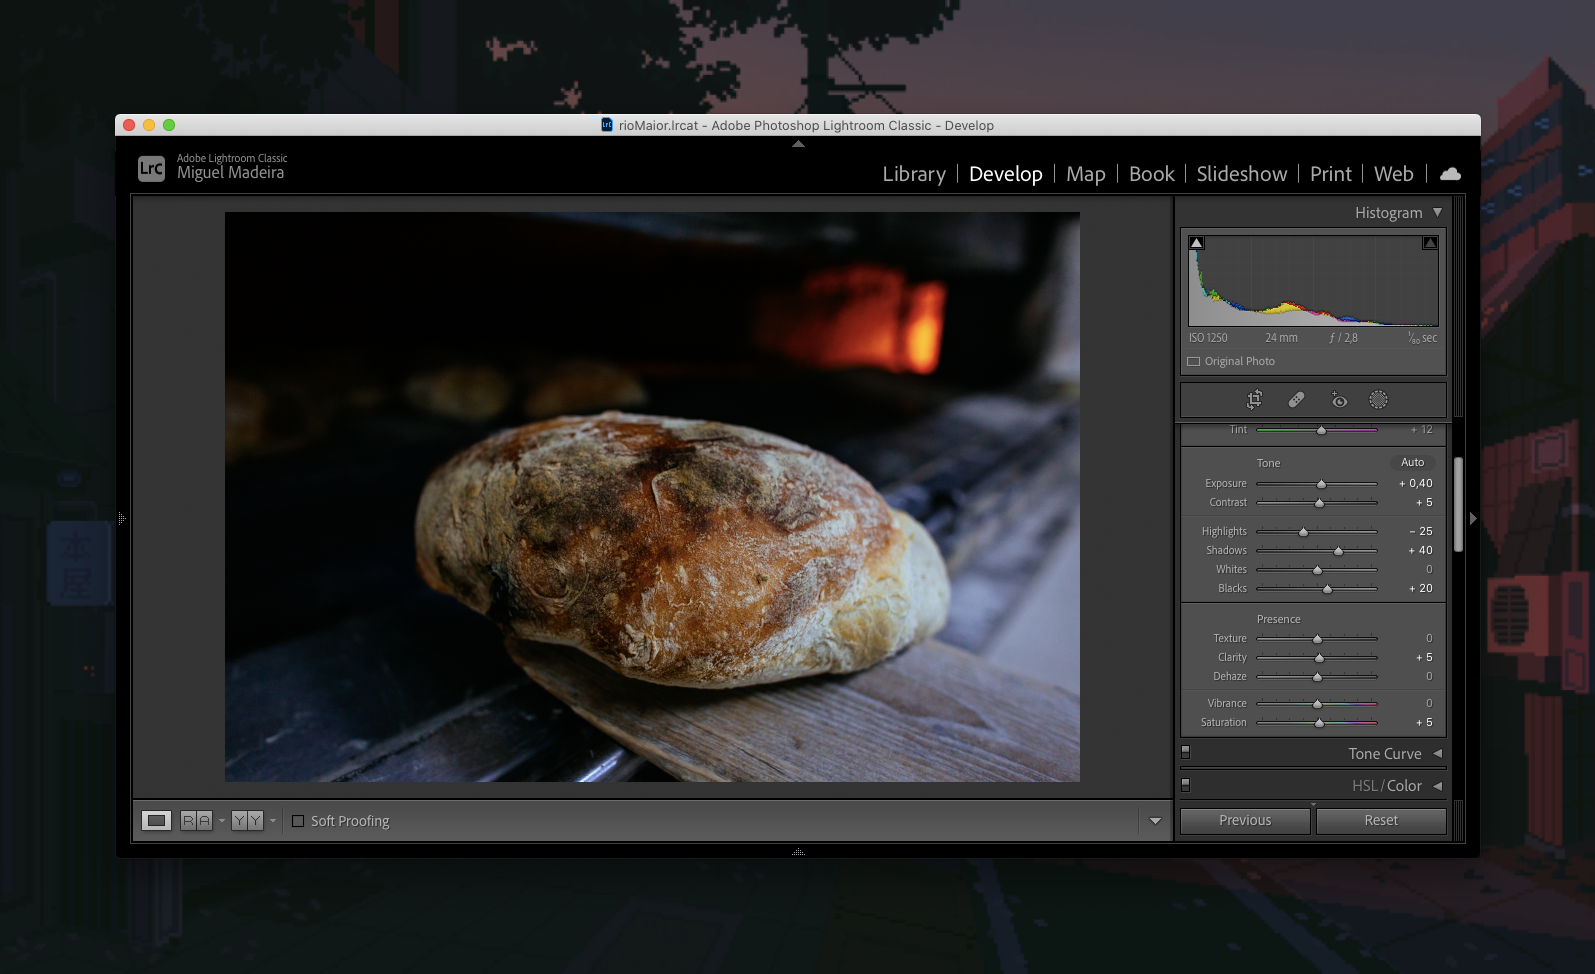Open the toolbar content dropdown arrow
This screenshot has width=1595, height=974.
pyautogui.click(x=1155, y=821)
